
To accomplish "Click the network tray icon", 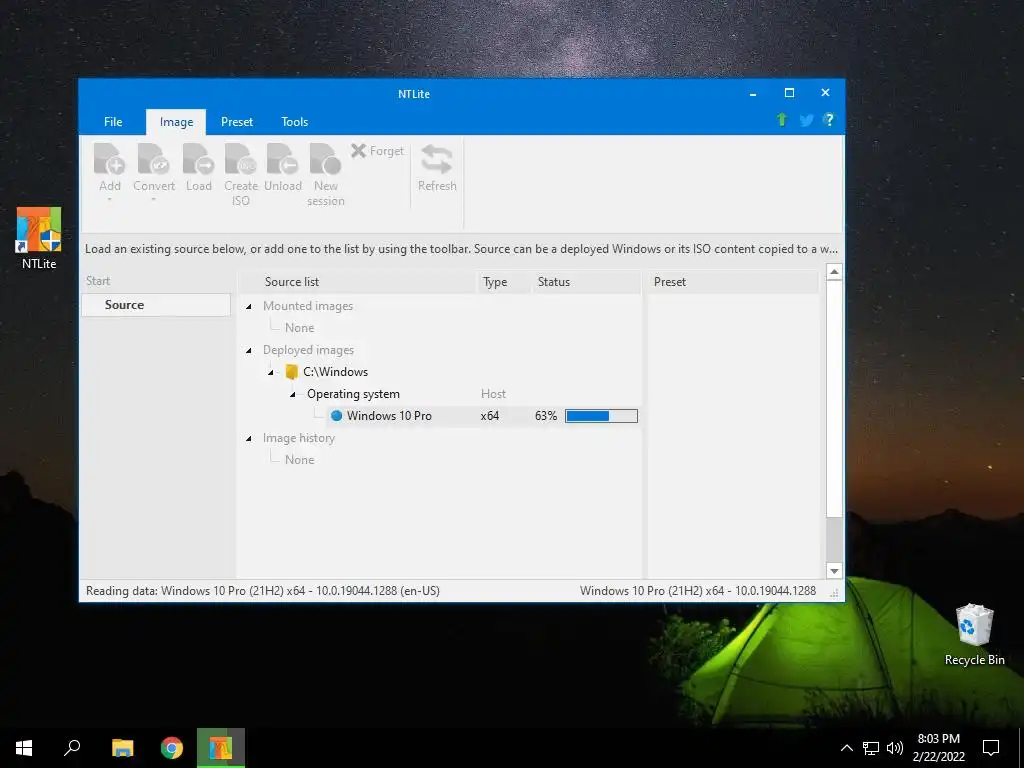I will 871,748.
